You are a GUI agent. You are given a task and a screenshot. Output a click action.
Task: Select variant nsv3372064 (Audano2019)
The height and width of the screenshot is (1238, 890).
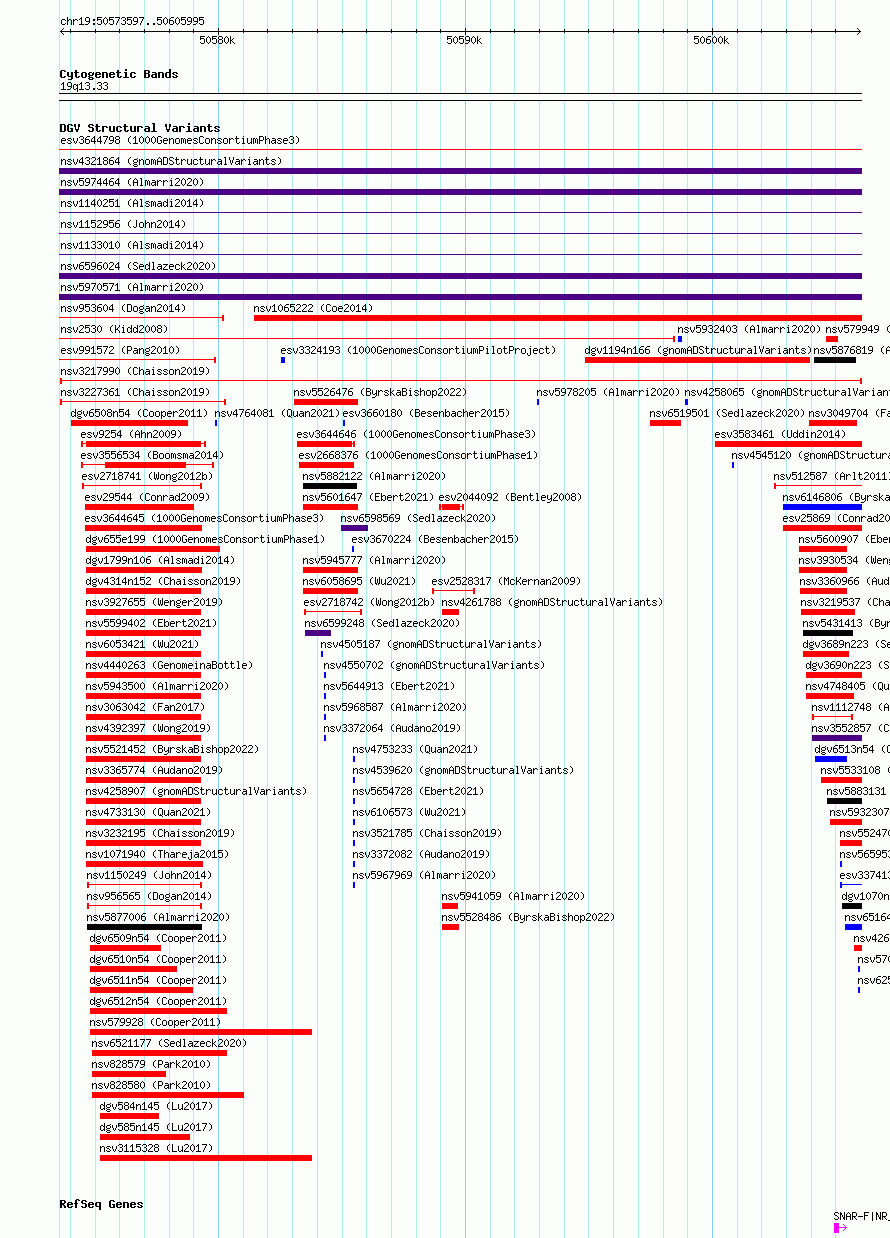click(x=392, y=728)
